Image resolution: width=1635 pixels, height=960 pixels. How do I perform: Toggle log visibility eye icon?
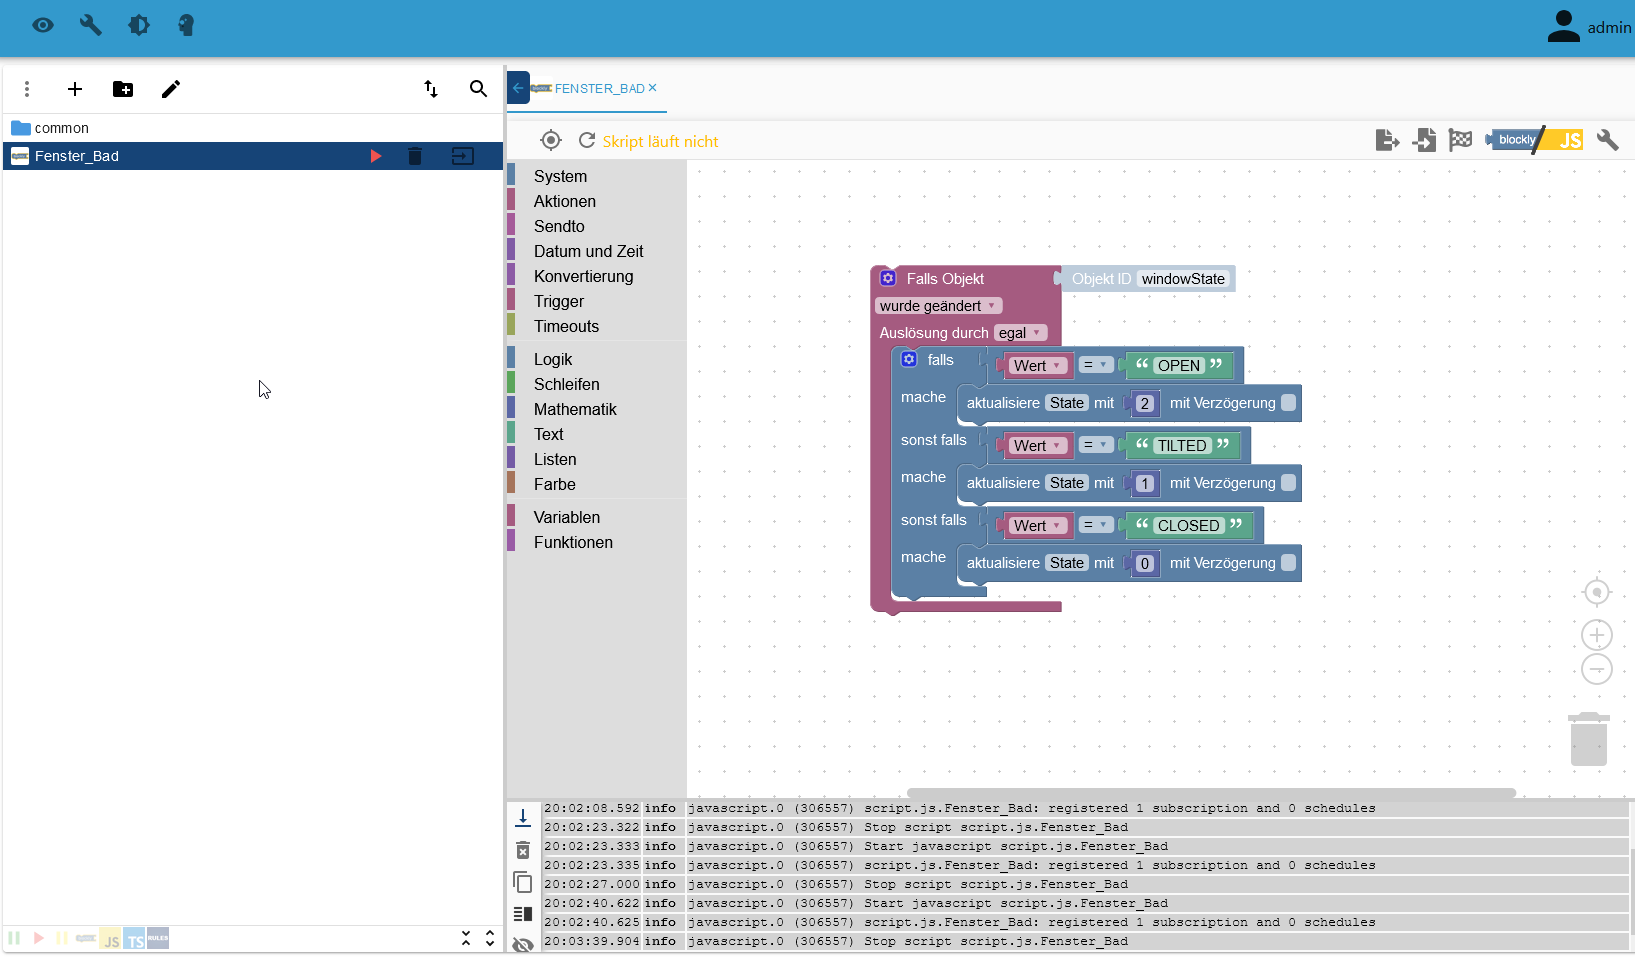click(522, 944)
